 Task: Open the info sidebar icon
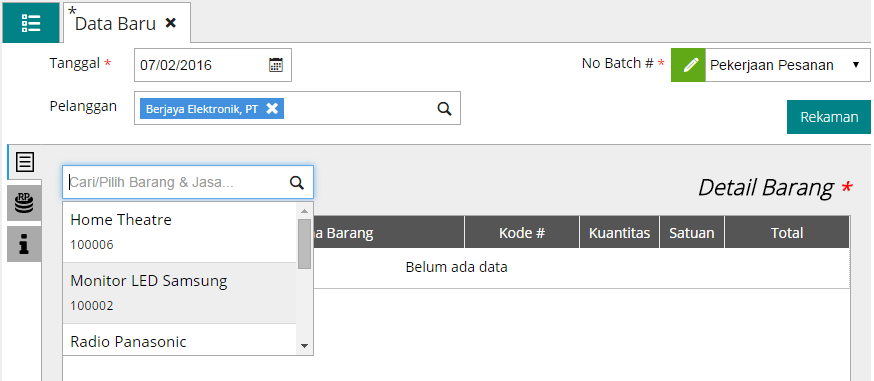25,244
